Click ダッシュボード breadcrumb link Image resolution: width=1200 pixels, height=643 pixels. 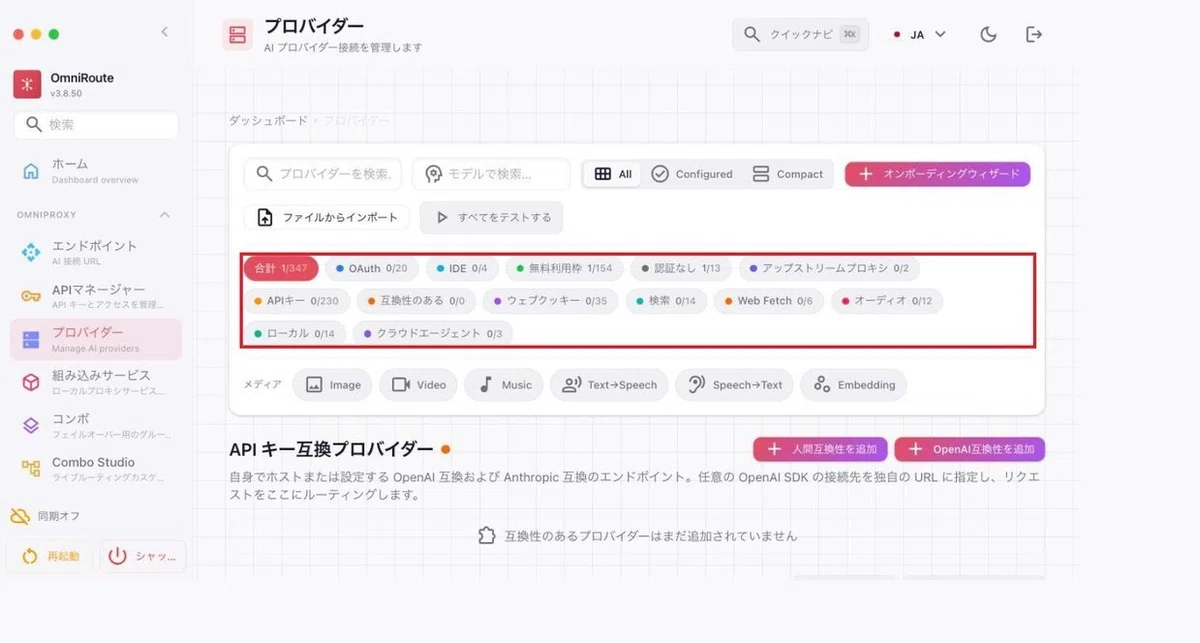point(268,120)
